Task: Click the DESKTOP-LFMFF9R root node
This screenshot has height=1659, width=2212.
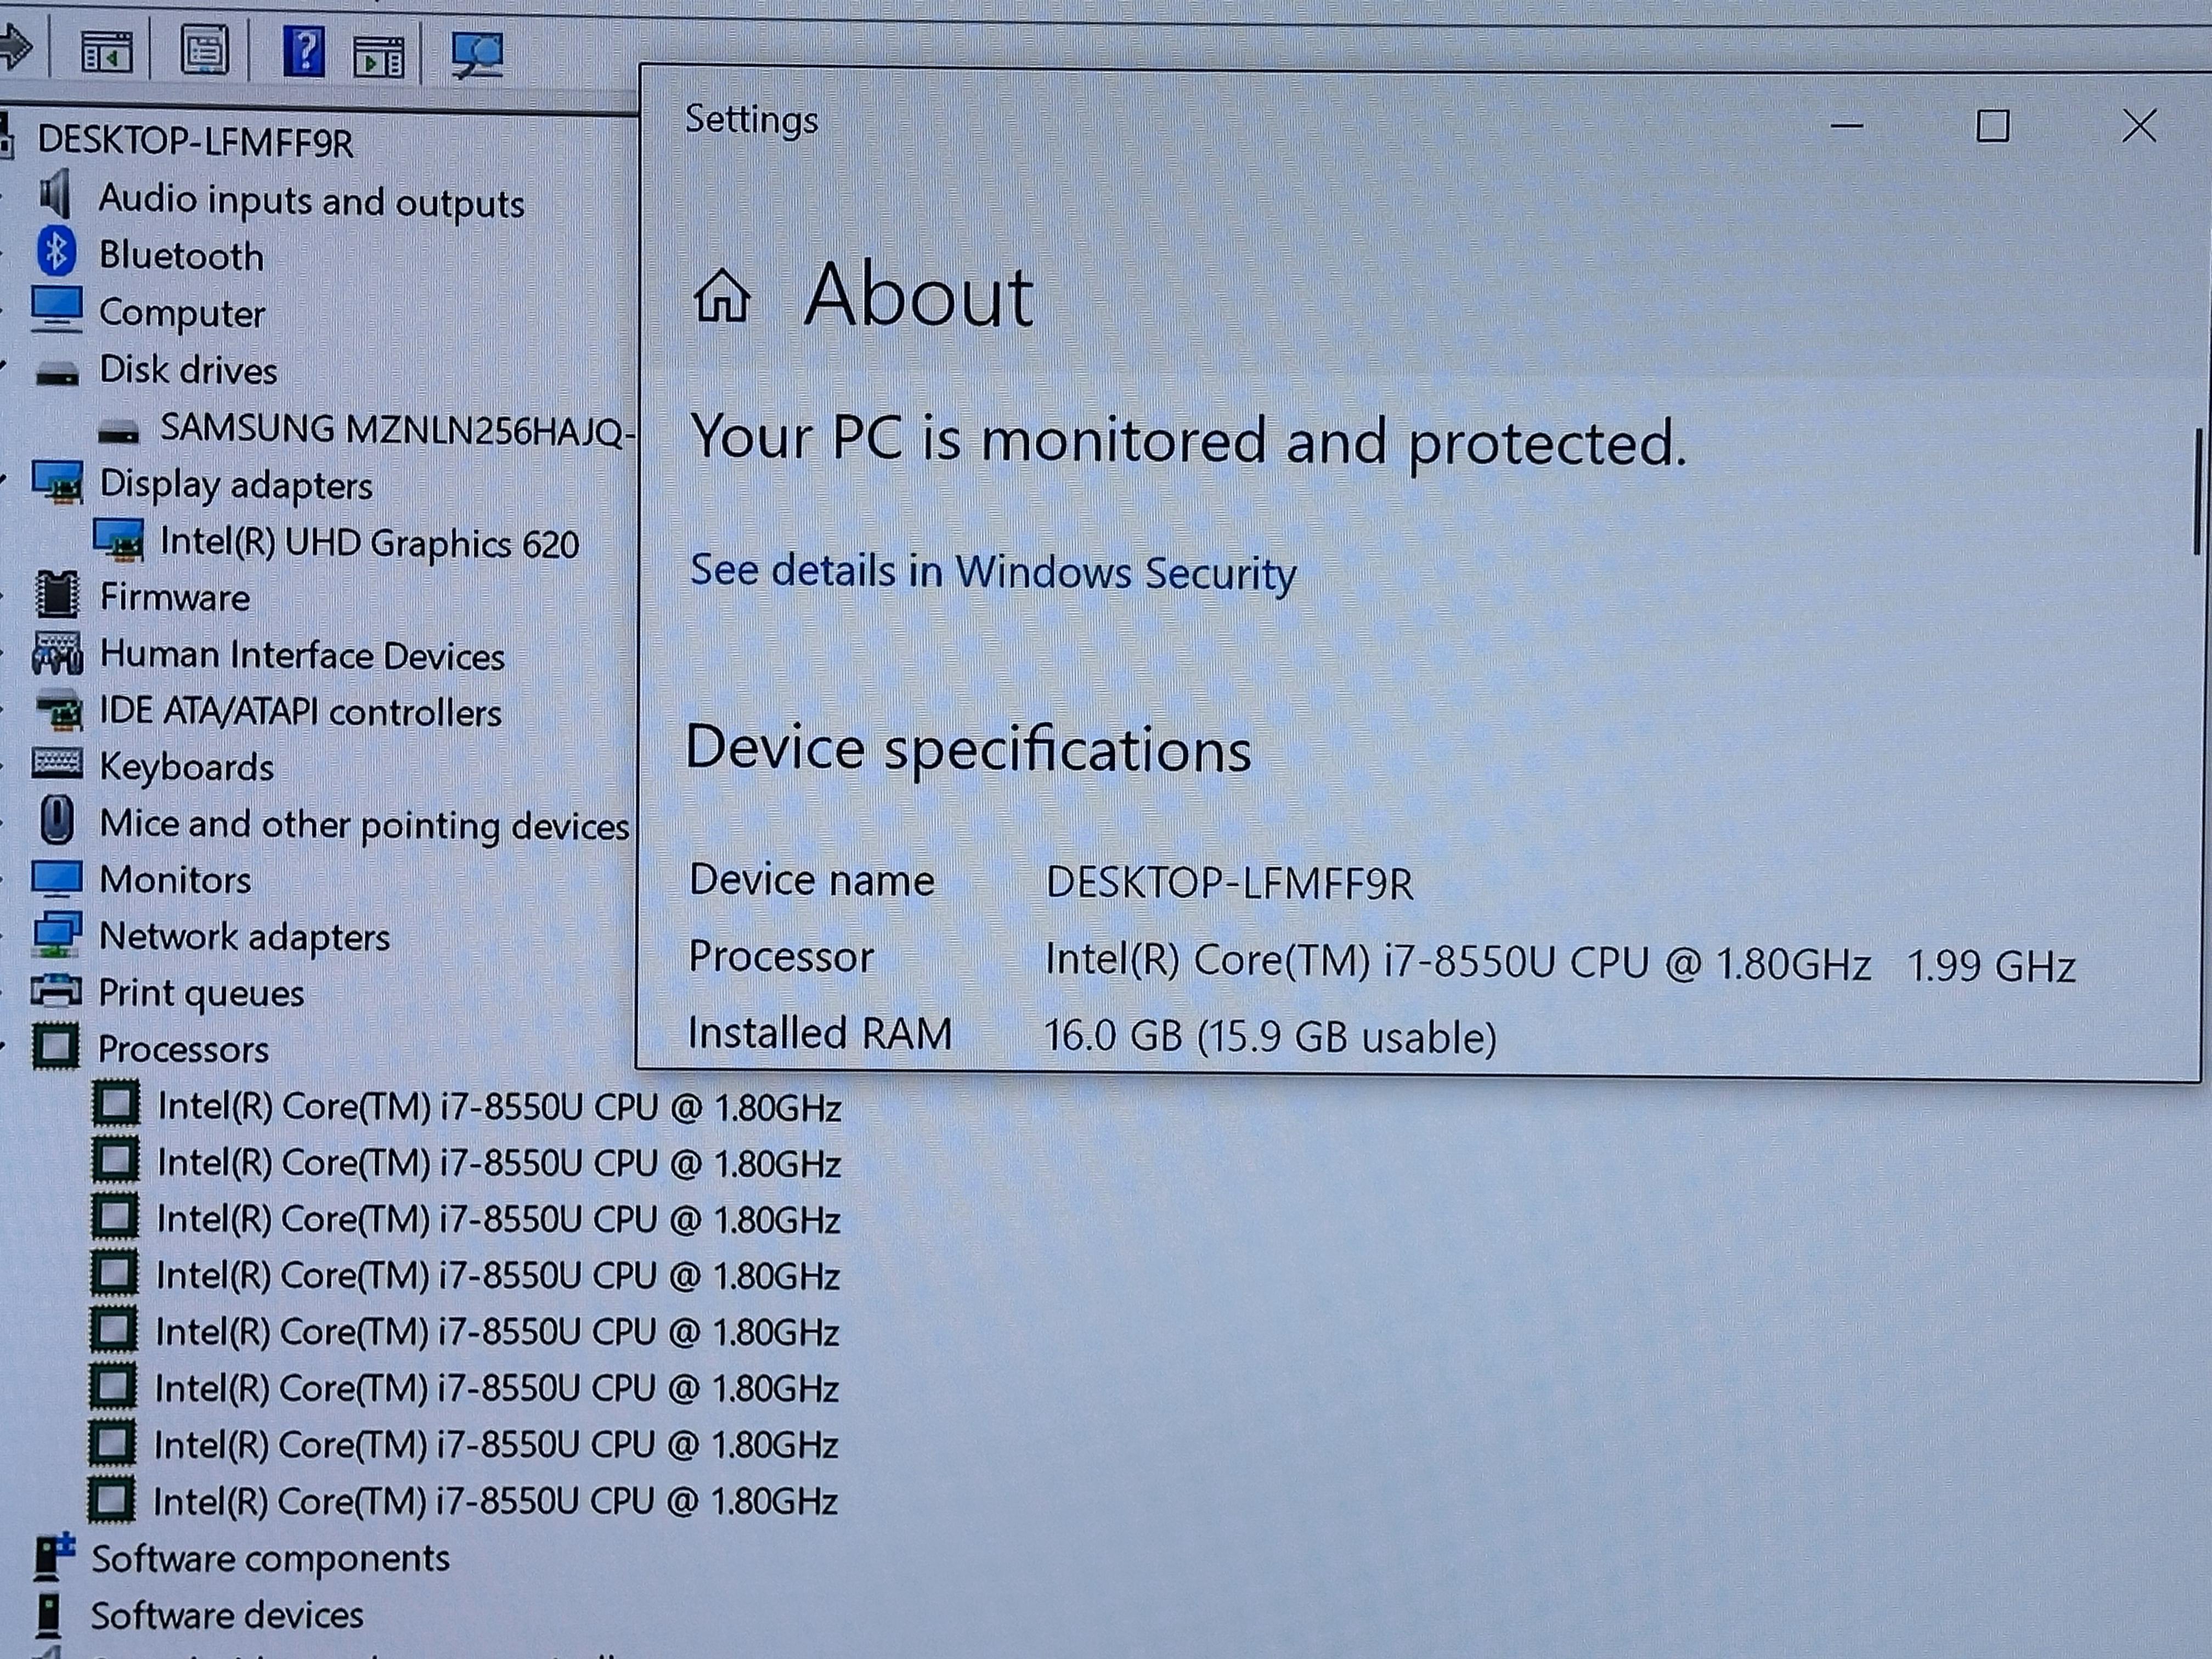Action: 195,142
